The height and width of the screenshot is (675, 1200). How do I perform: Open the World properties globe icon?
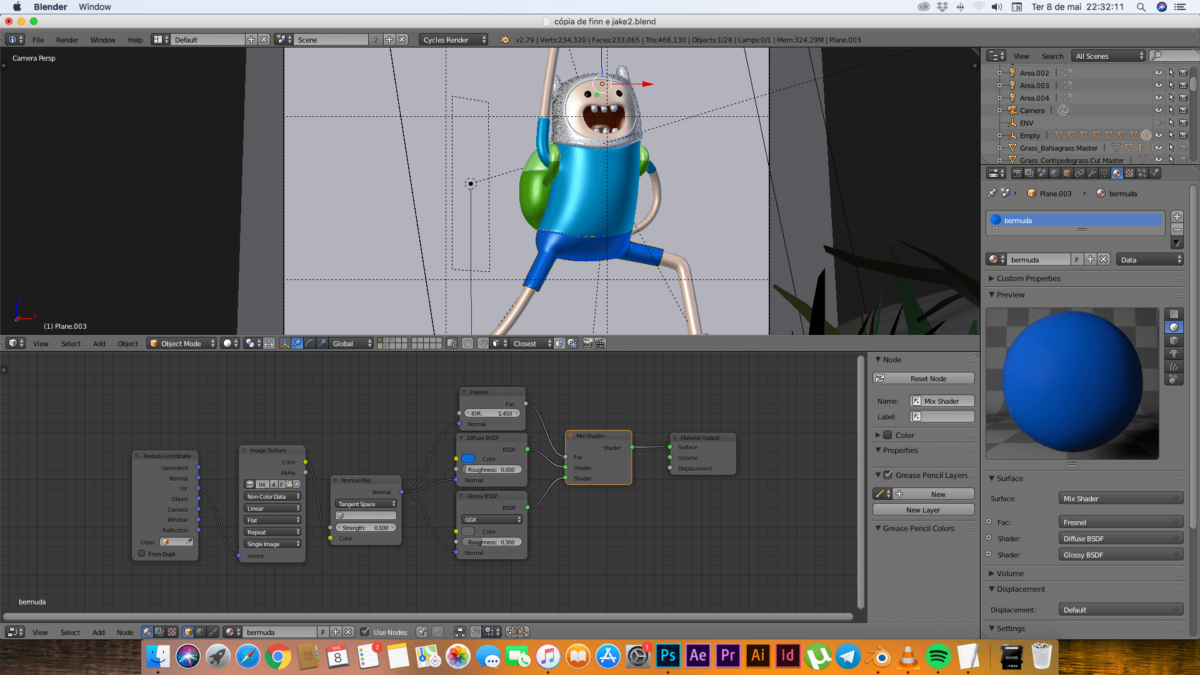tap(1054, 174)
